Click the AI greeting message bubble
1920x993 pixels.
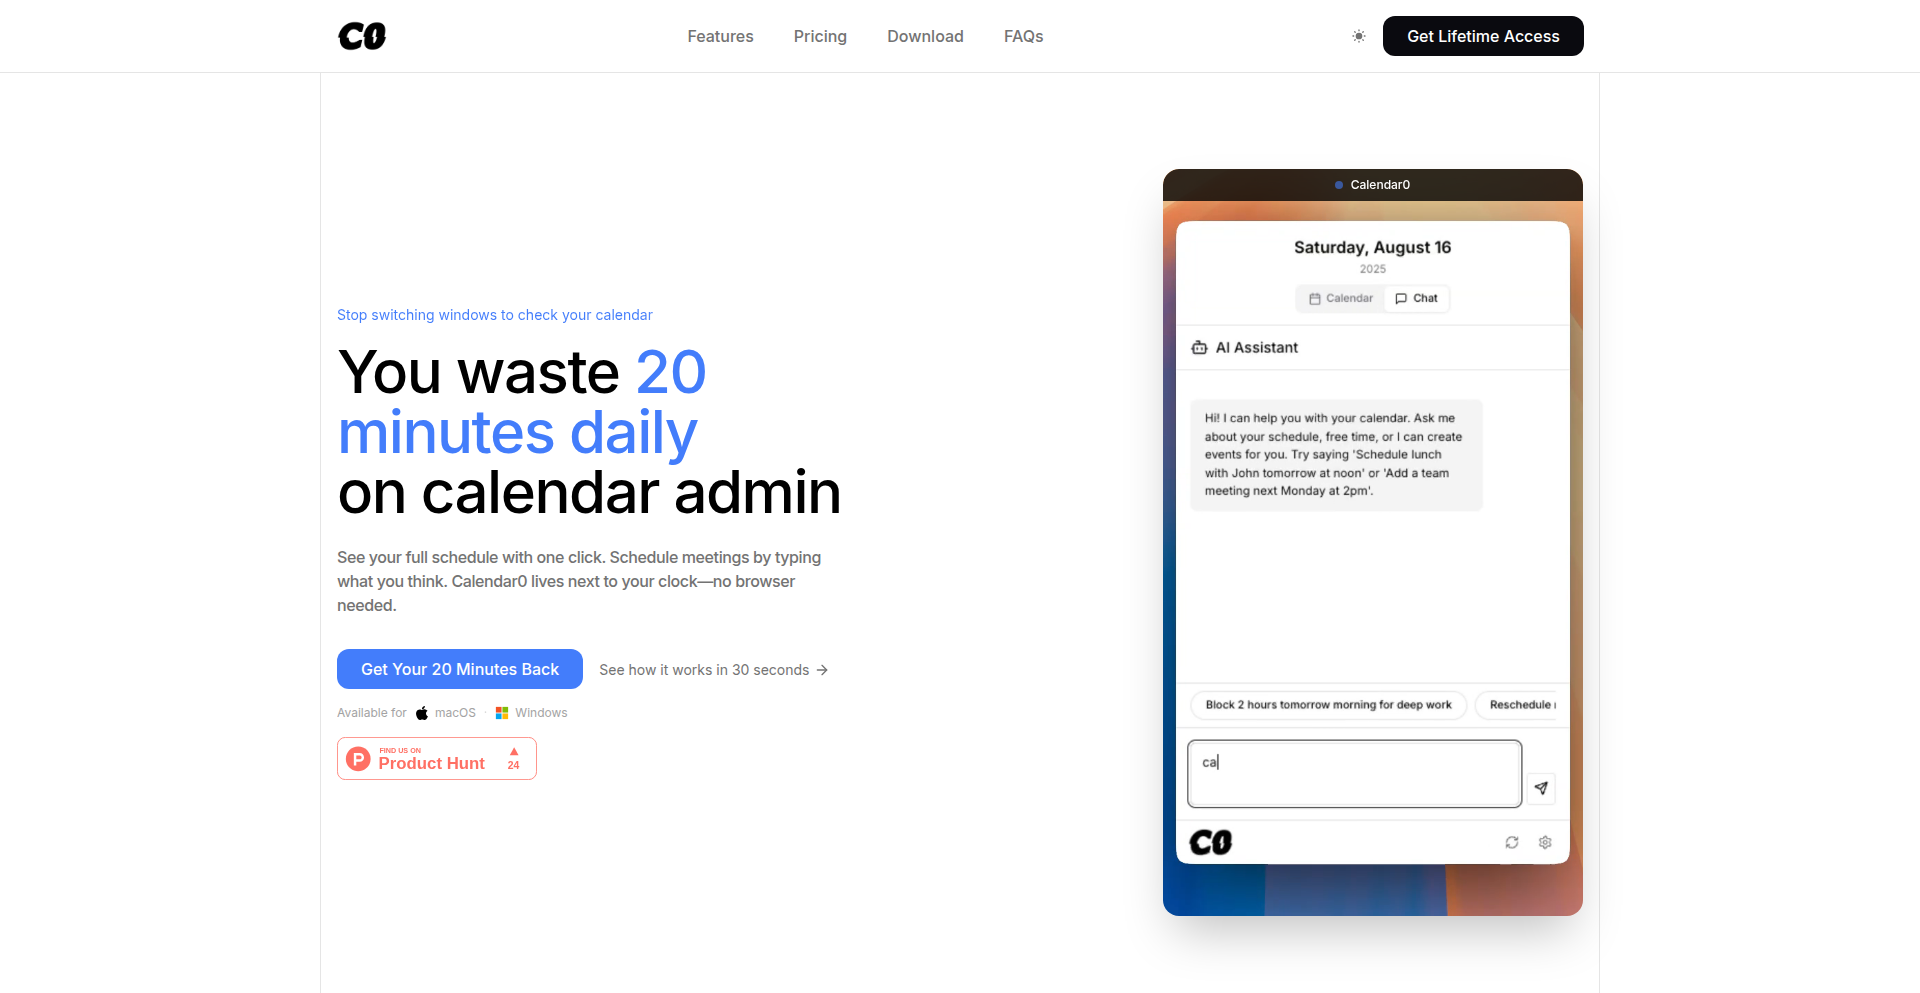(1336, 455)
